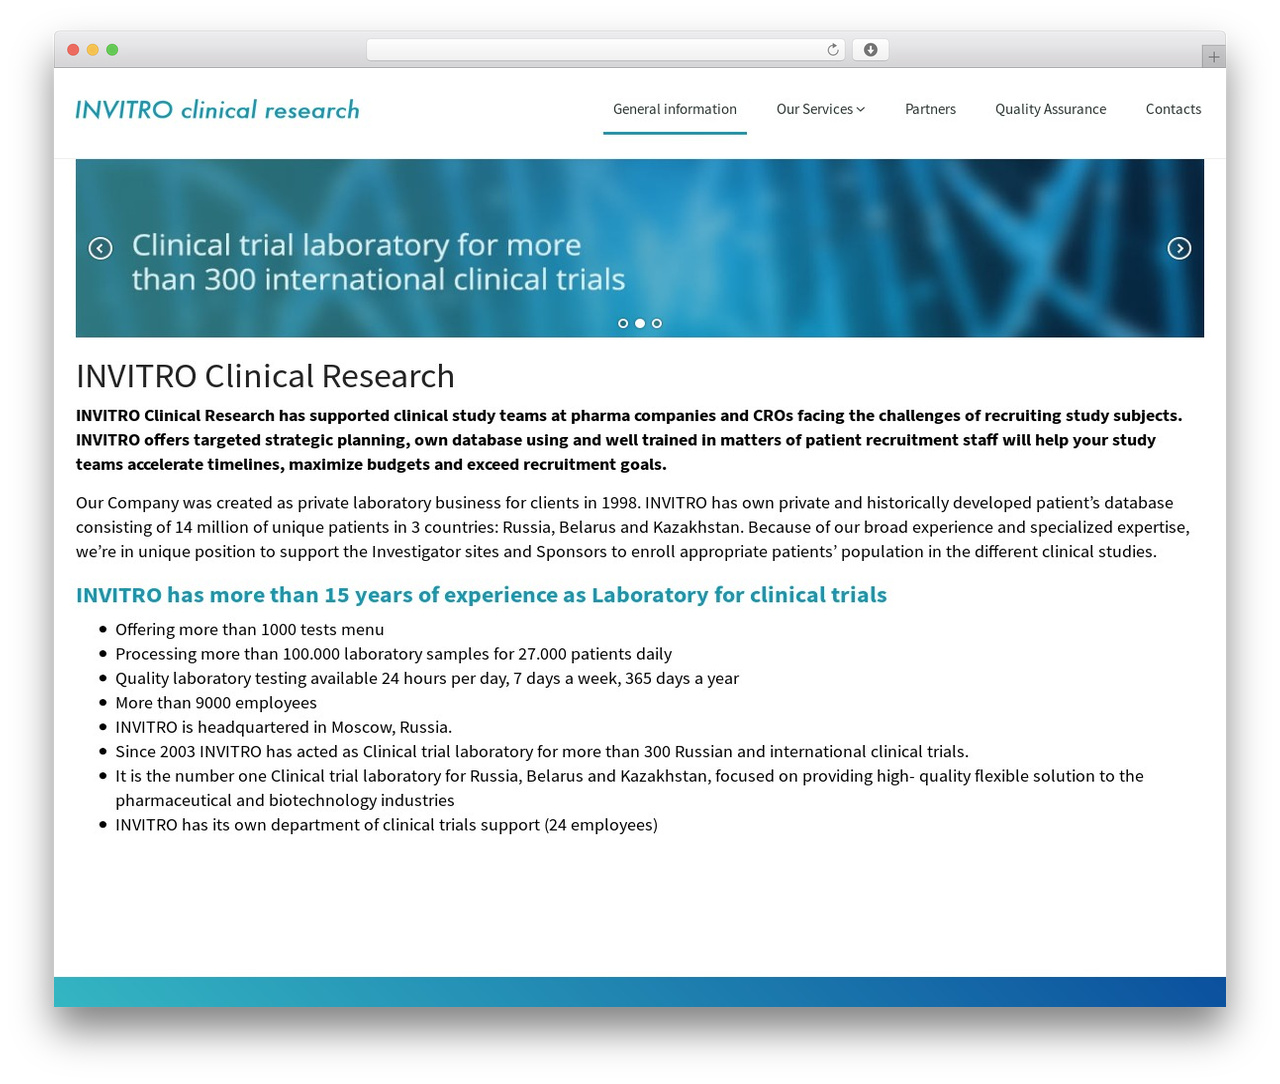
Task: Click the bold intro paragraph about recruiting study subjects
Action: pyautogui.click(x=629, y=440)
